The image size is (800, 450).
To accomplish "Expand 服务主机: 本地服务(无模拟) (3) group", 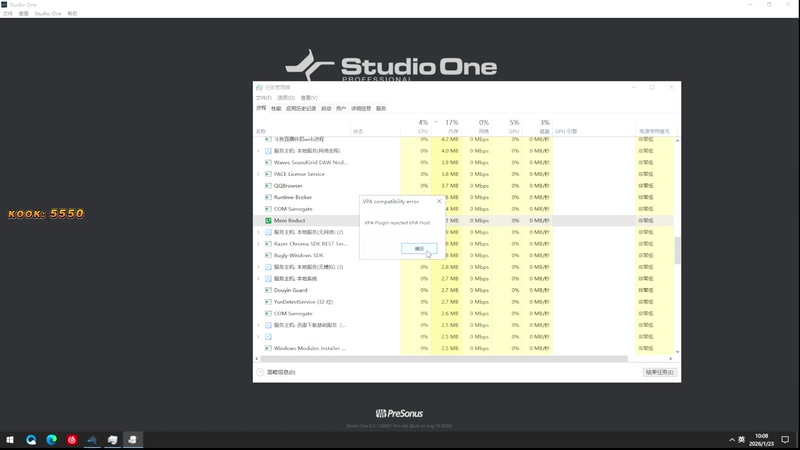I will click(258, 267).
